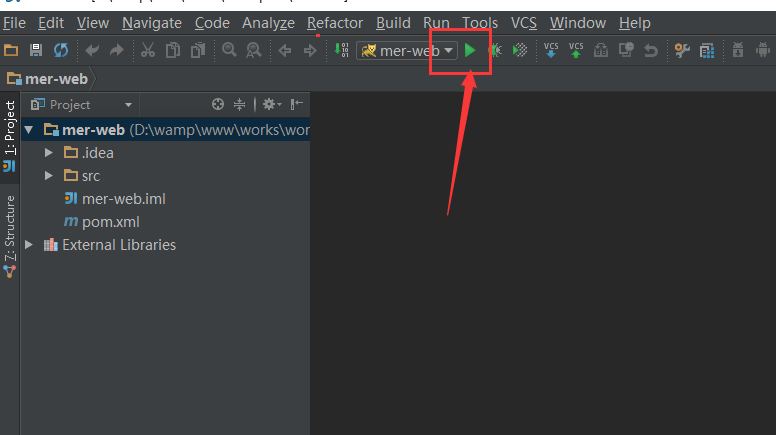Click the Redo arrow icon
The width and height of the screenshot is (776, 435).
point(117,50)
